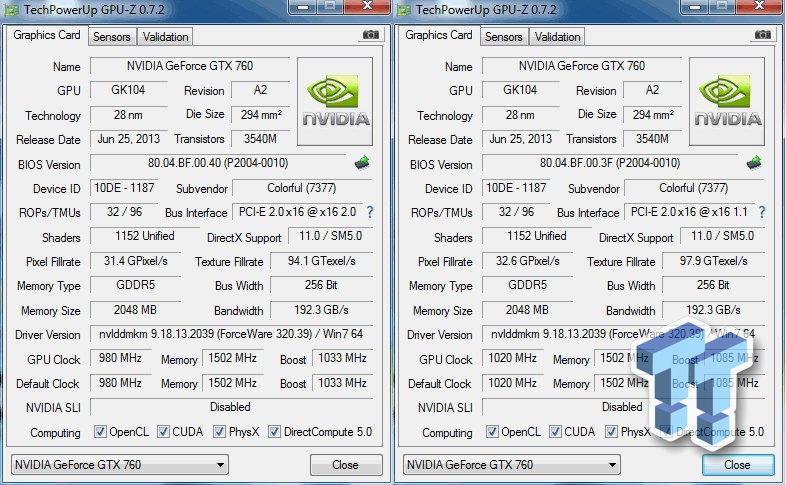Click the GPU Clock 1020 MHz value in right window

512,358
